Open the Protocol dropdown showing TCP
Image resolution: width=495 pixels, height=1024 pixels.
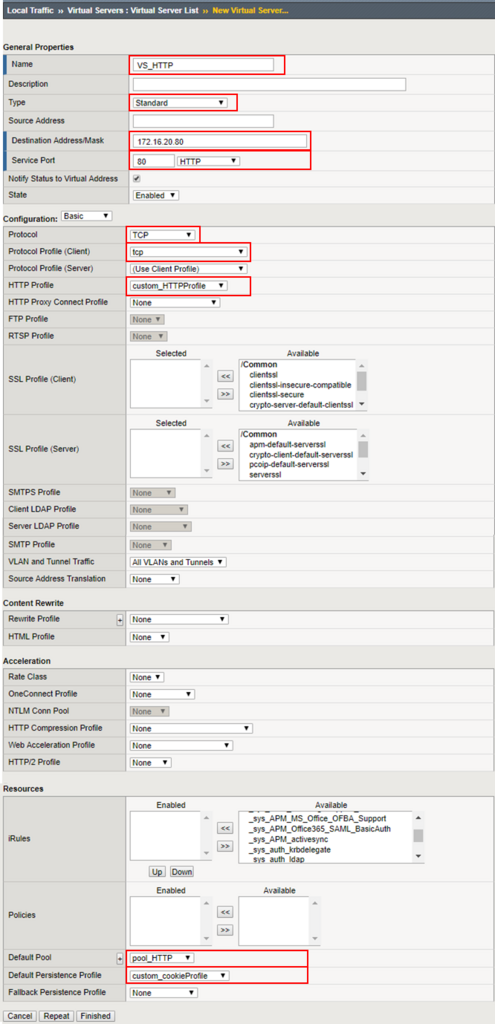click(163, 234)
